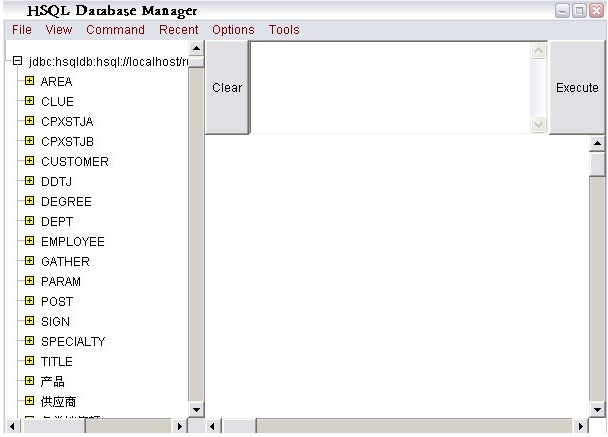Select the CLUE table label
This screenshot has height=437, width=608.
57,102
